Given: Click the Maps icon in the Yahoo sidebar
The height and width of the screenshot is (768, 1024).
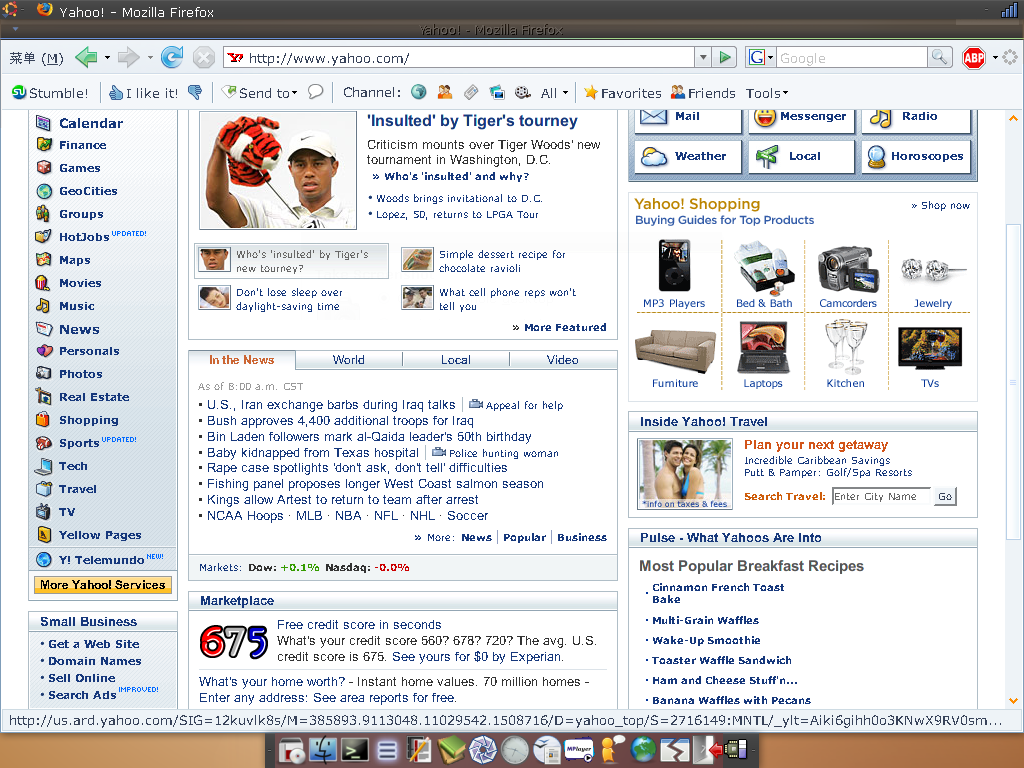Looking at the screenshot, I should click(x=44, y=259).
